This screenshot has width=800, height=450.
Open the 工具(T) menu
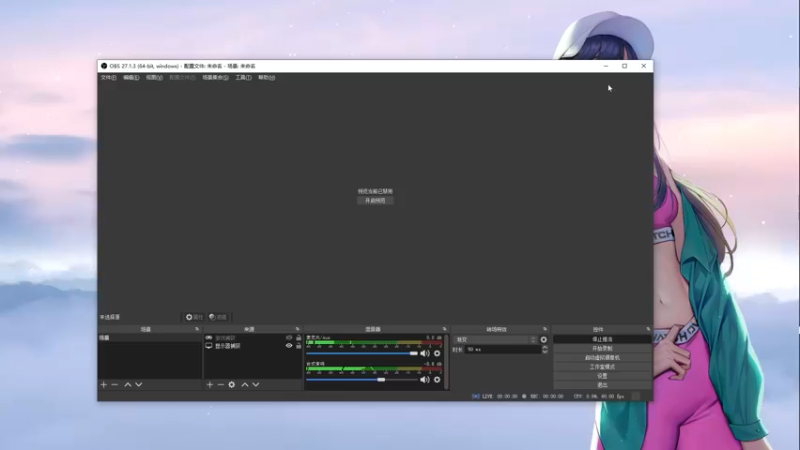(243, 78)
